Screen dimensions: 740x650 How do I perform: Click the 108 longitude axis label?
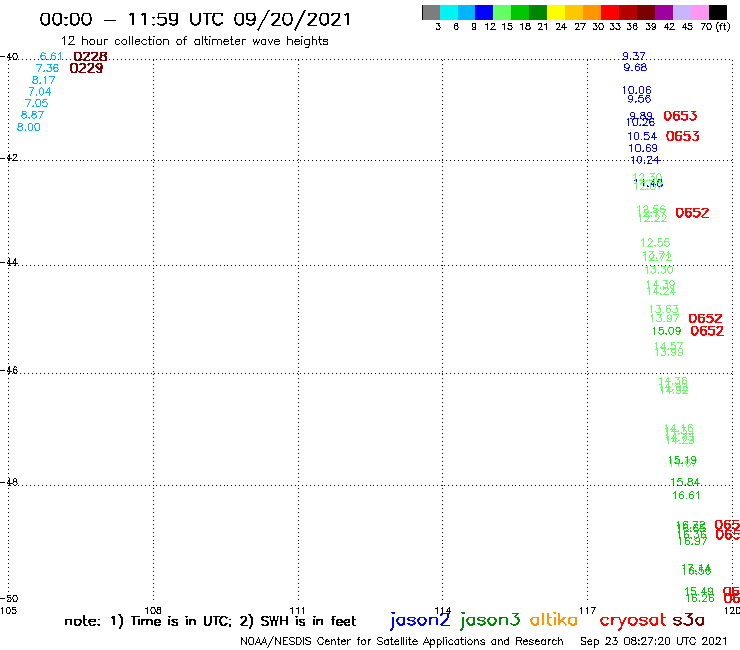point(153,611)
